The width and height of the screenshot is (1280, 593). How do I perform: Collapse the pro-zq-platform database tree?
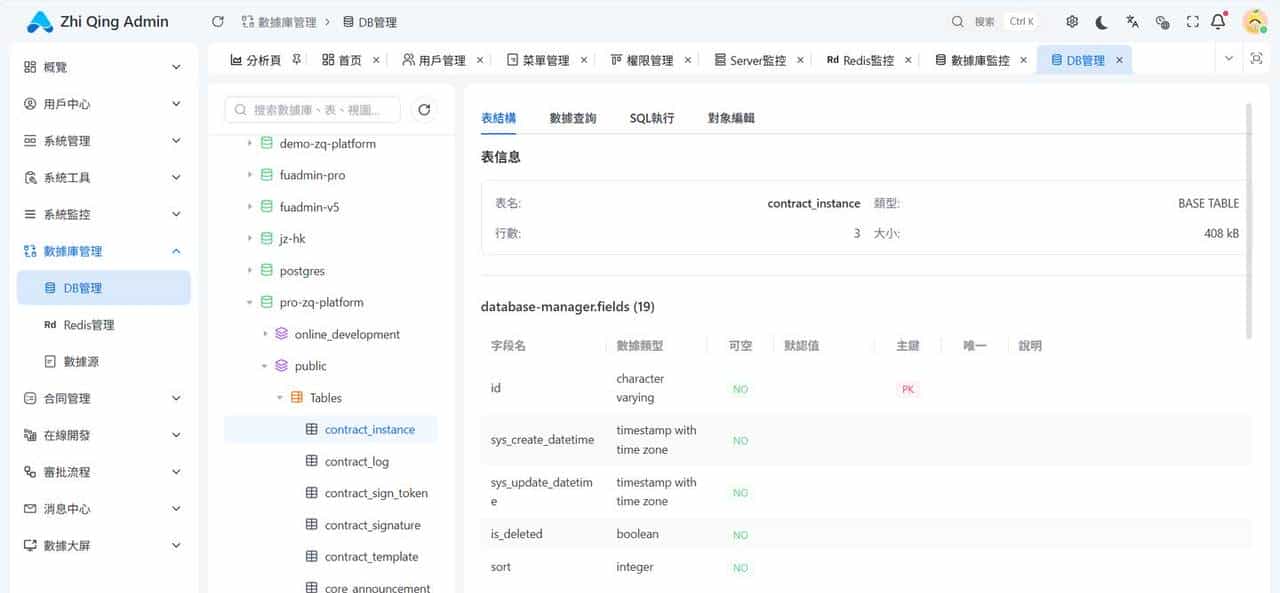click(249, 302)
